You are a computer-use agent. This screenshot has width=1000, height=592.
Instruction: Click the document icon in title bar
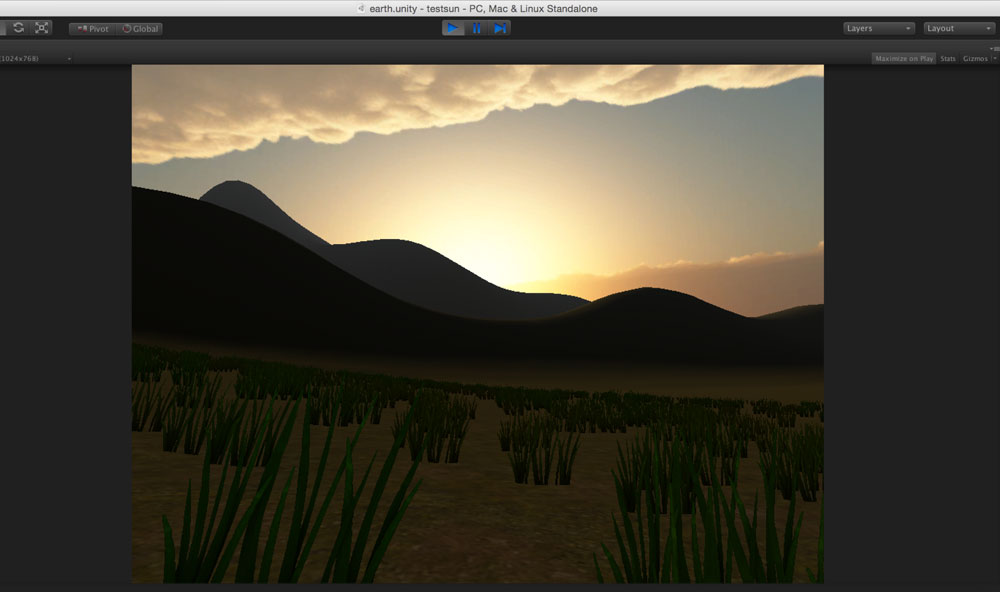coord(361,8)
